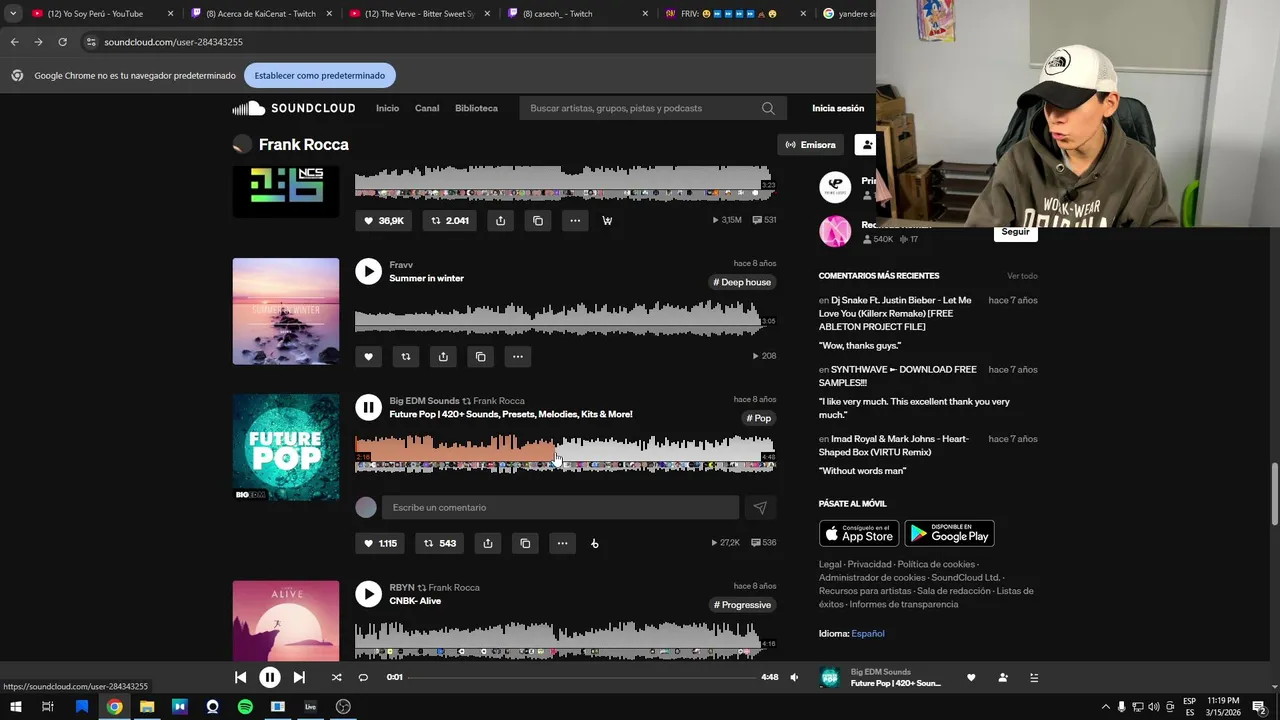Open OBS Studio from the taskbar

point(343,706)
